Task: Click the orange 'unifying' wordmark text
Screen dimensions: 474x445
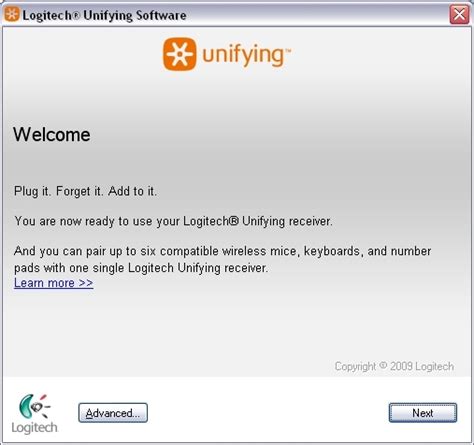Action: [243, 55]
